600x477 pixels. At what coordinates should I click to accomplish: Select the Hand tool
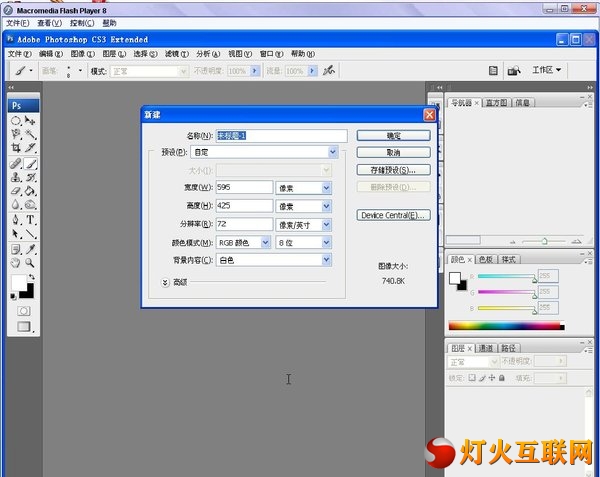click(16, 263)
